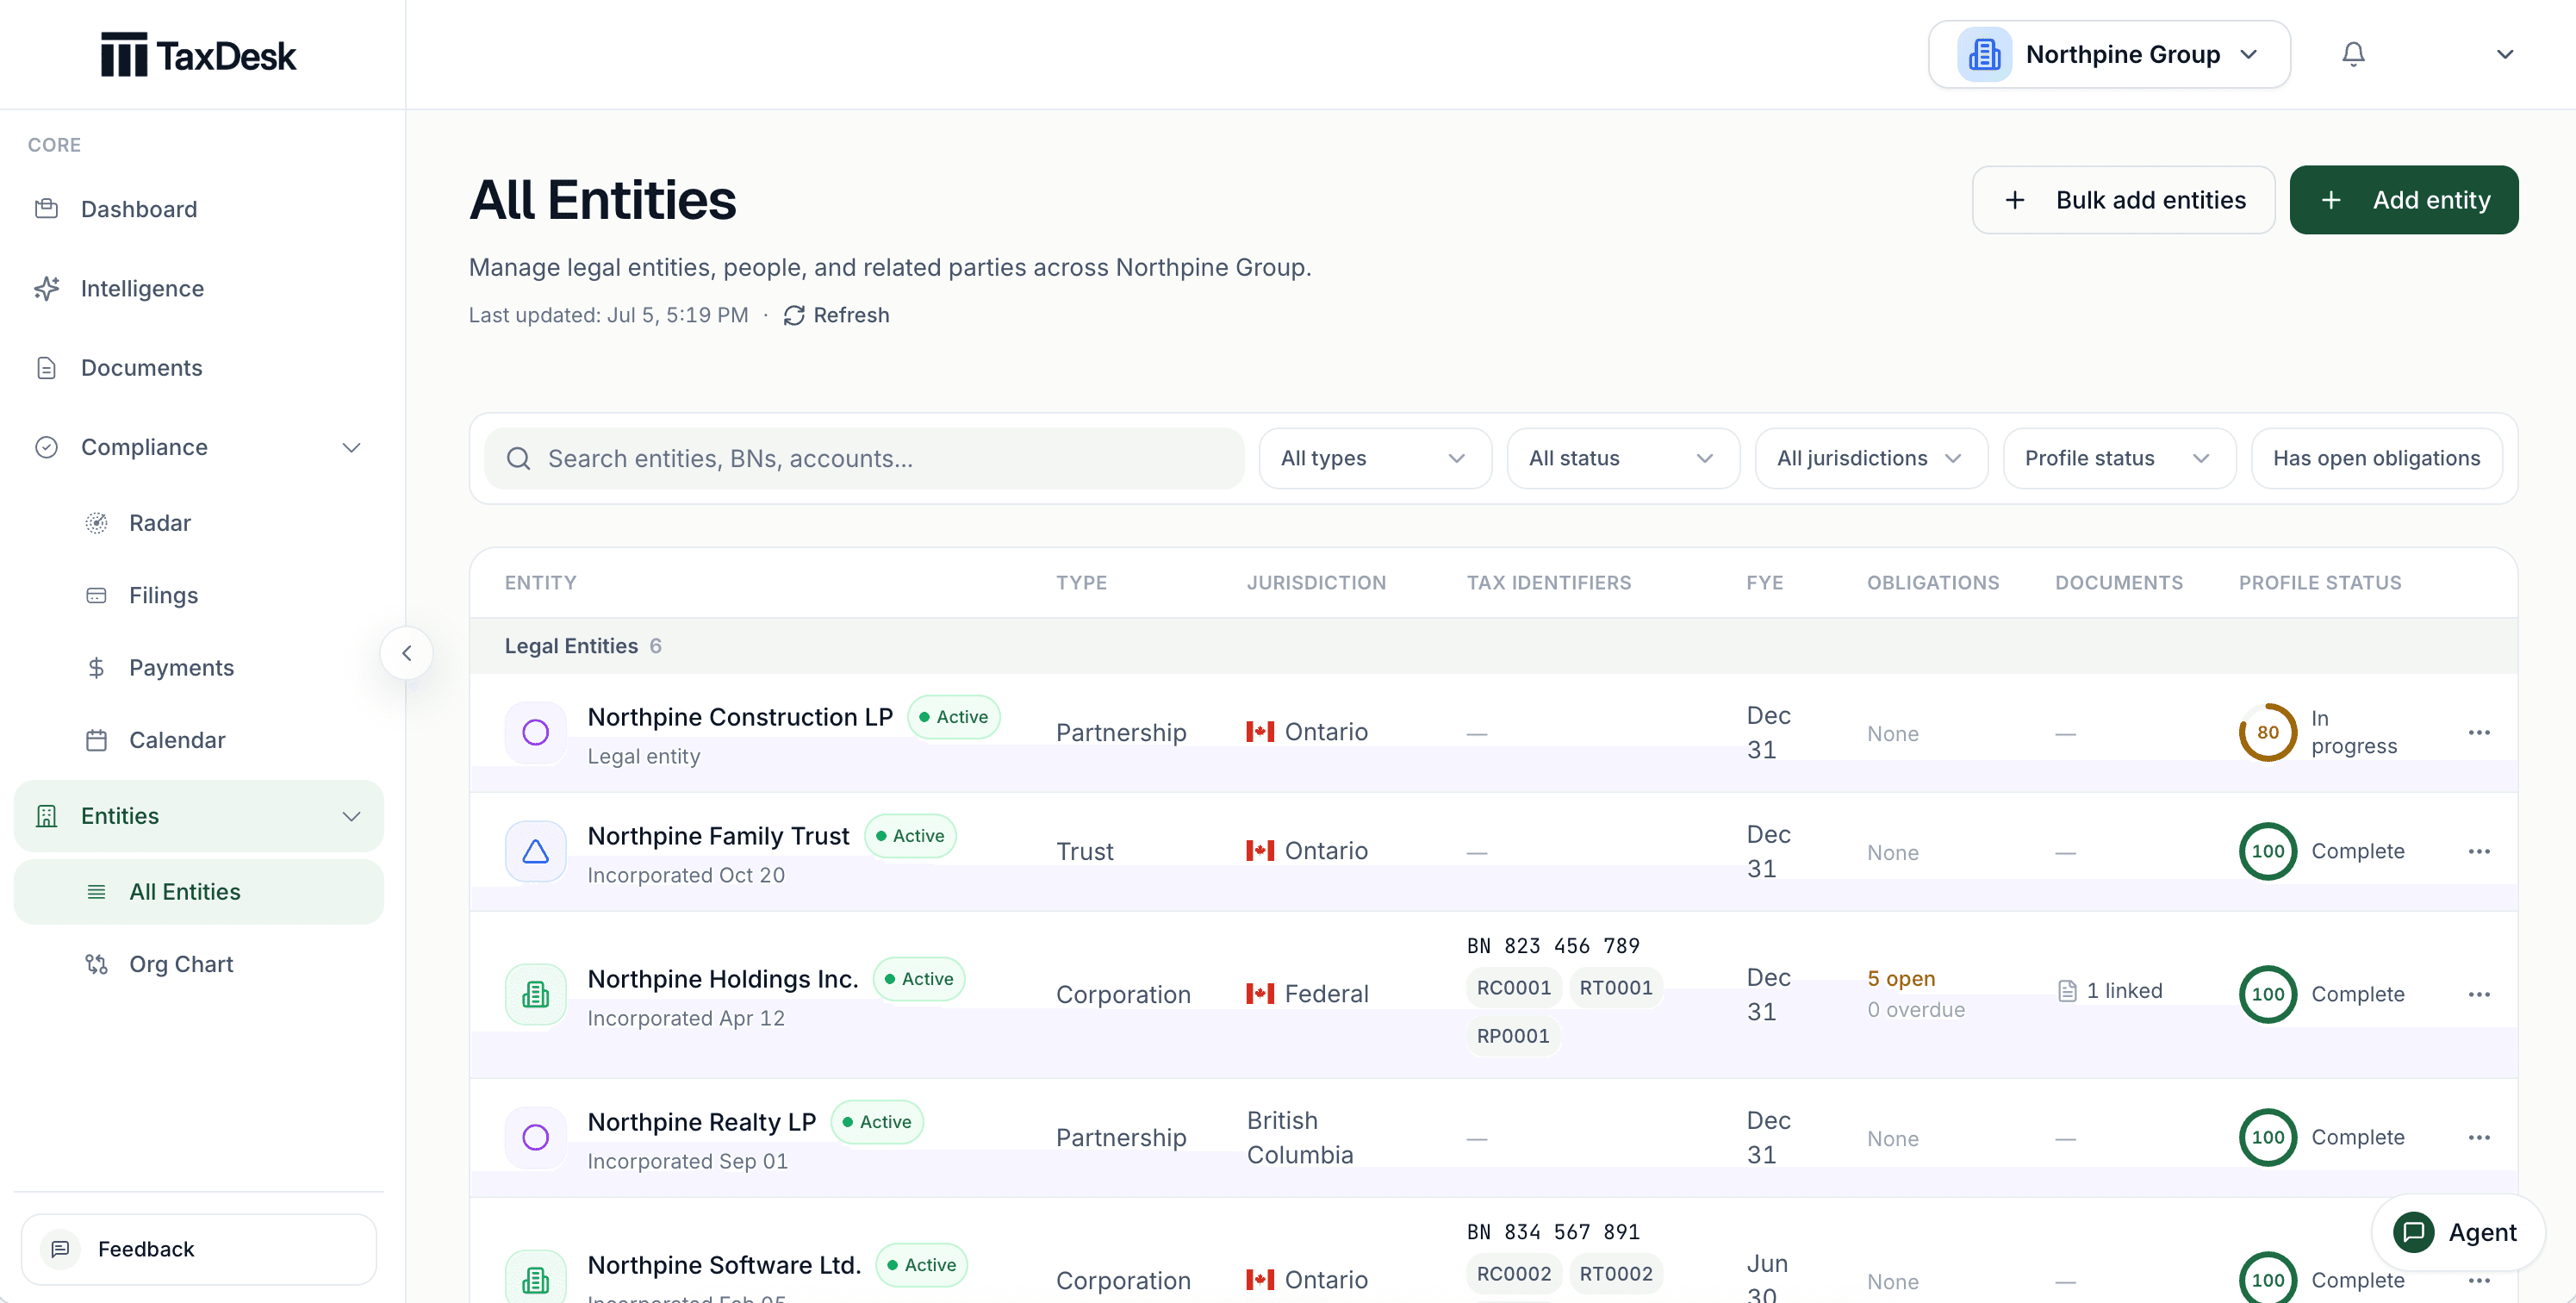Viewport: 2576px width, 1303px height.
Task: Open Northpine Holdings Inc. entity link
Action: [x=723, y=979]
